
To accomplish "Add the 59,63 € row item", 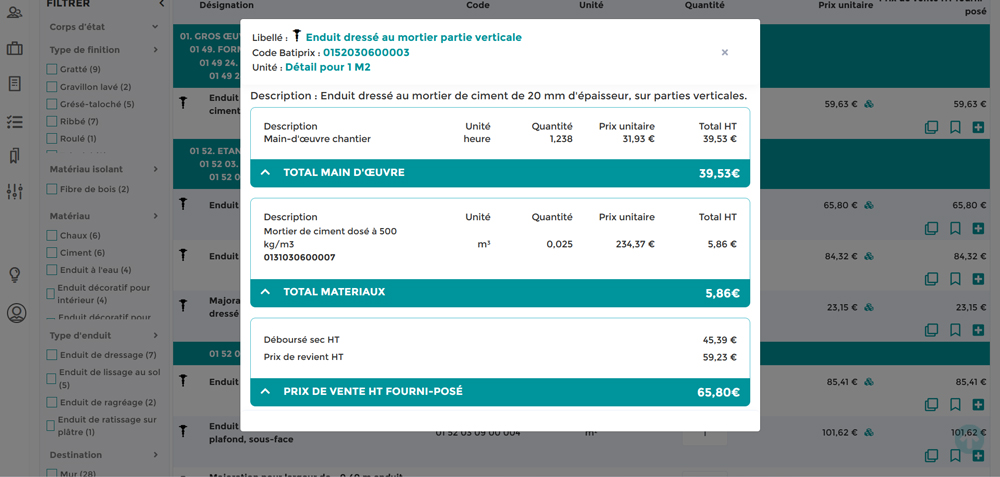I will click(x=978, y=127).
